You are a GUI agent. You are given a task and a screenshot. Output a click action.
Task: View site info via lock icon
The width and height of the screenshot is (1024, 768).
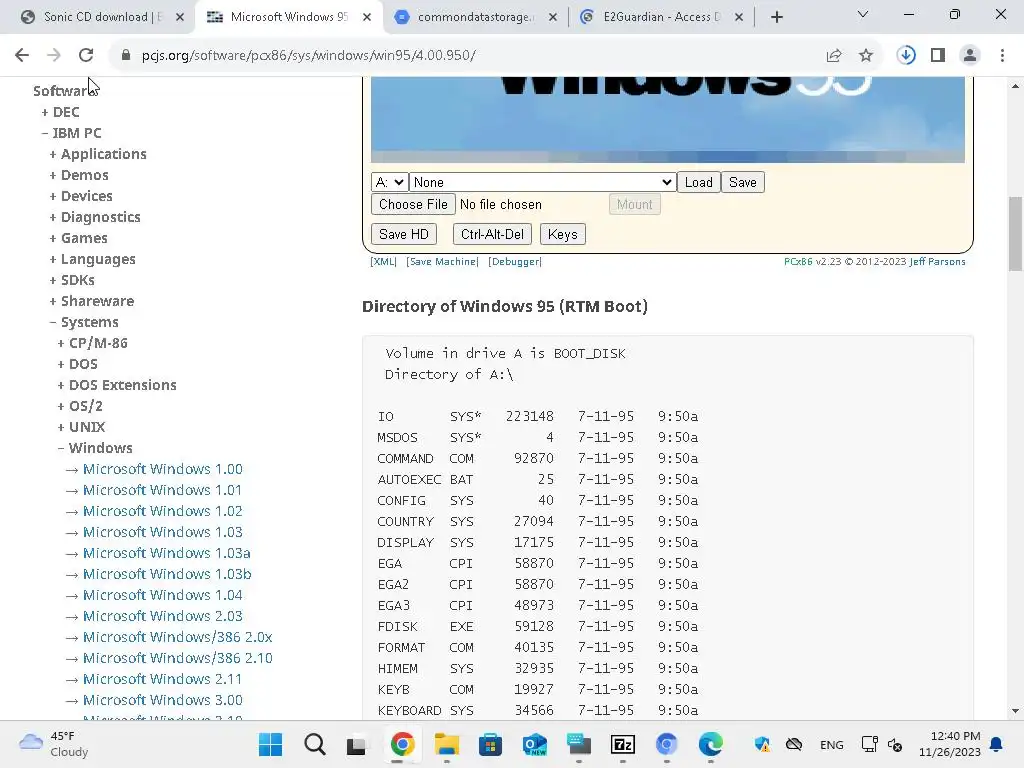coord(126,56)
